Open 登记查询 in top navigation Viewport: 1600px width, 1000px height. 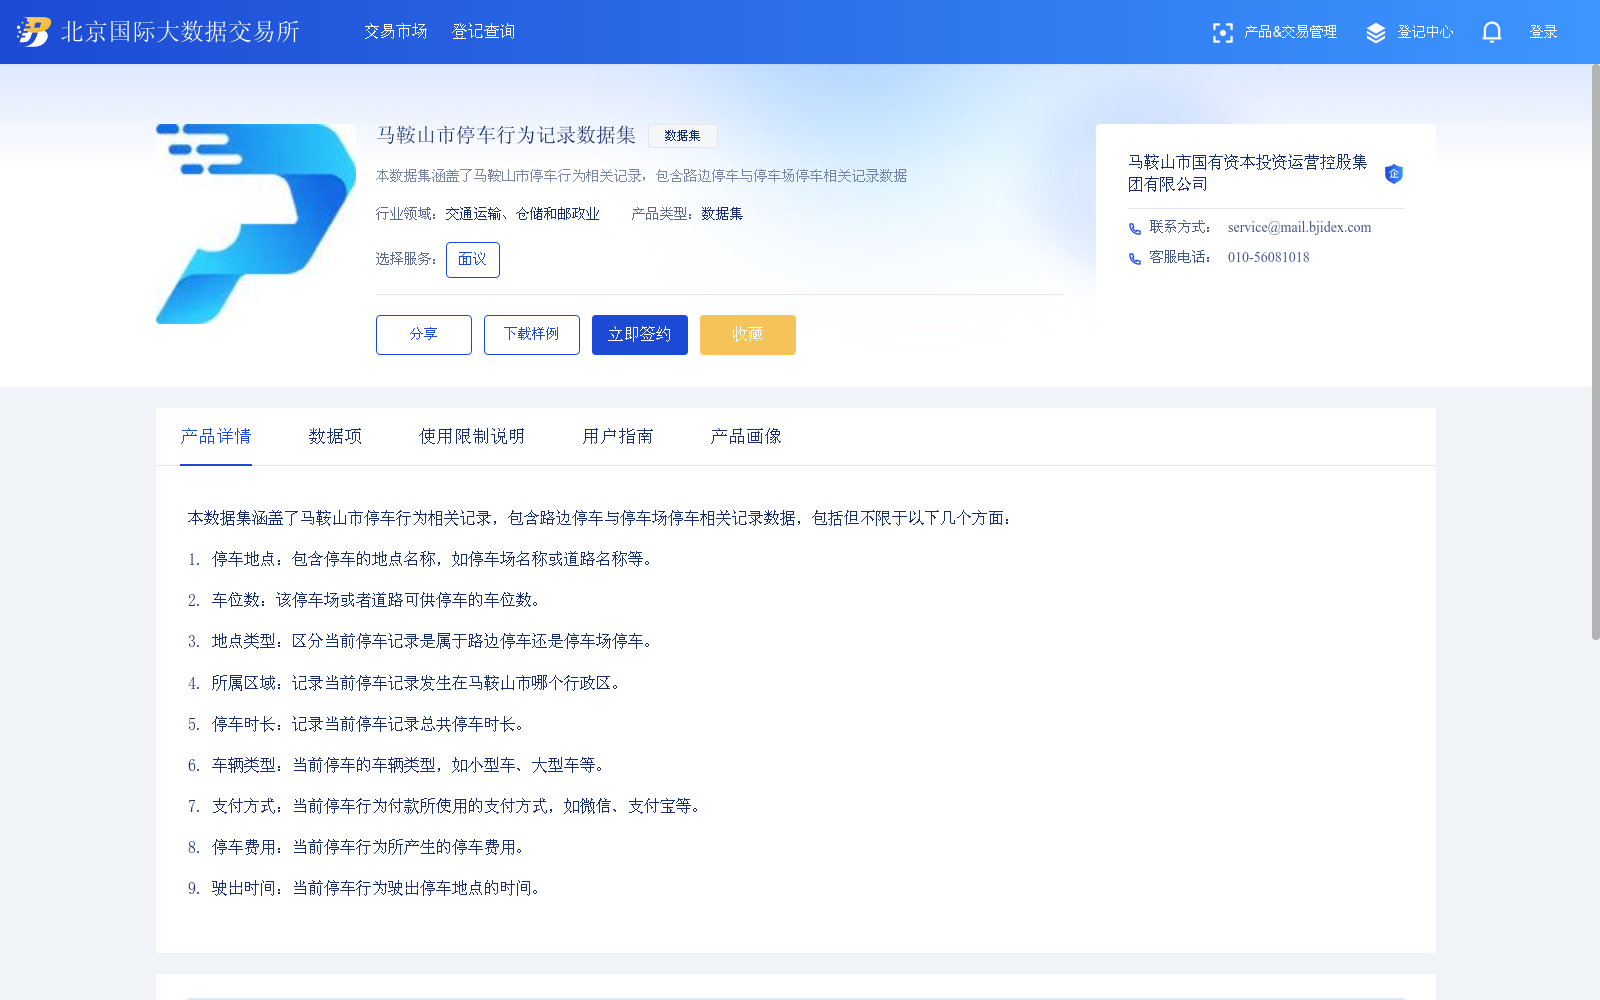[484, 32]
